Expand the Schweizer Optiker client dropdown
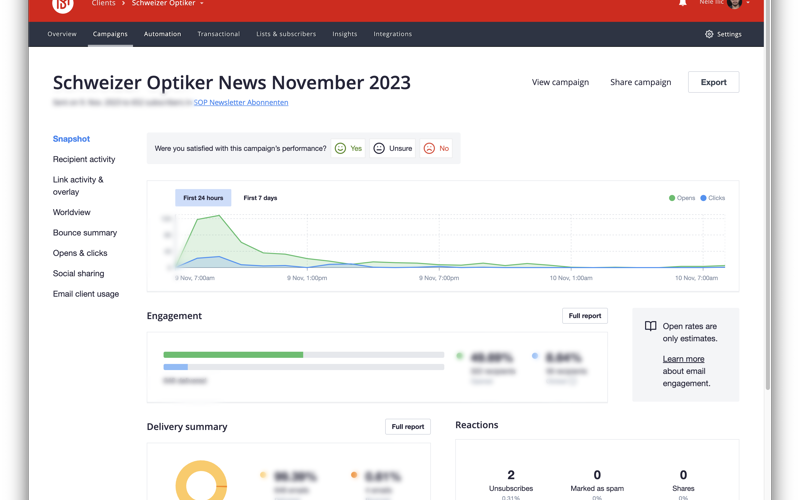The height and width of the screenshot is (500, 800). coord(202,4)
